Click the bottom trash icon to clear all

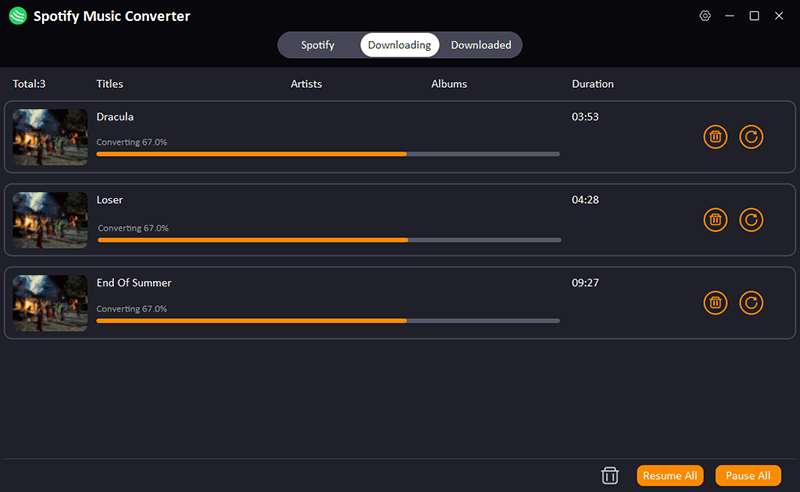[x=610, y=476]
